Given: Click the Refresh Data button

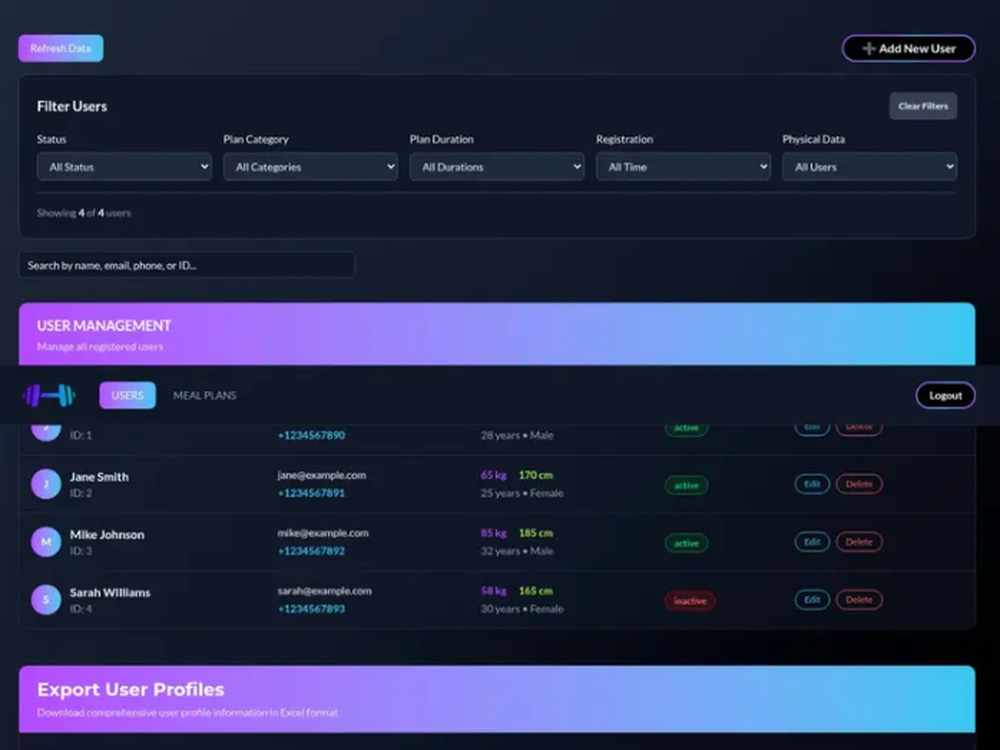Looking at the screenshot, I should [61, 48].
